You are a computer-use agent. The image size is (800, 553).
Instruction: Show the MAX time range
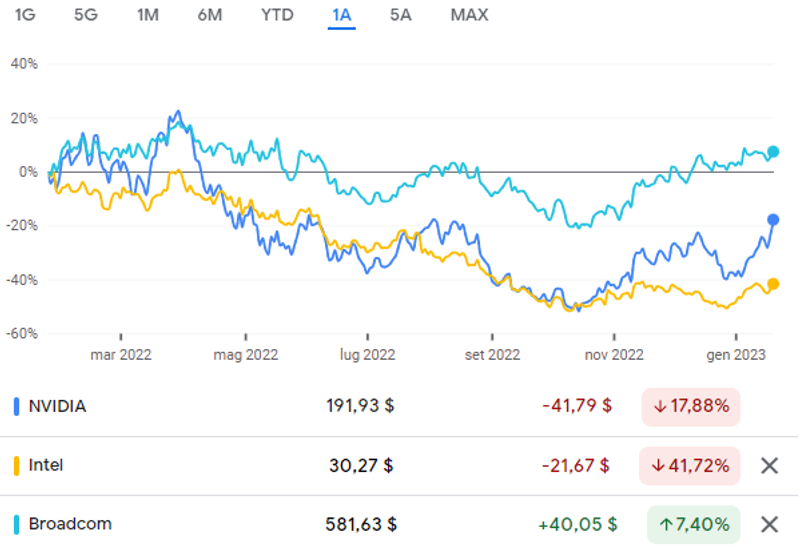point(469,15)
